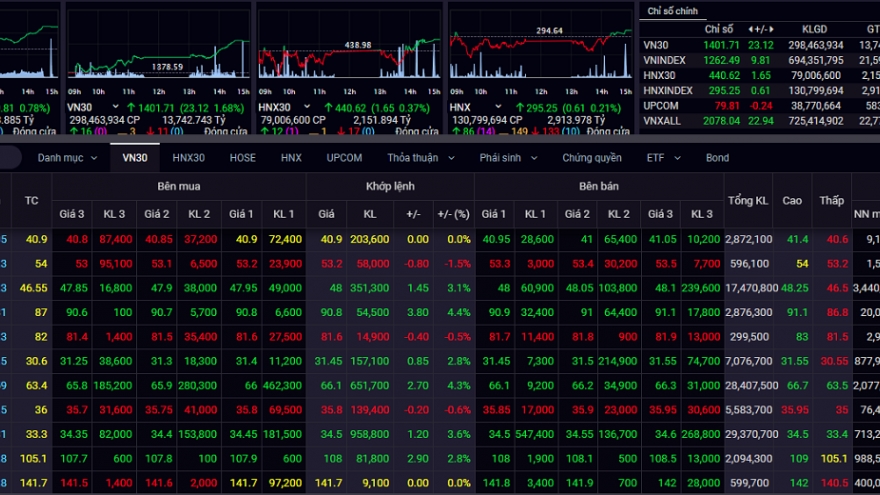The image size is (880, 495).
Task: Open the HNX30 chart index selector chevron
Action: pyautogui.click(x=307, y=107)
